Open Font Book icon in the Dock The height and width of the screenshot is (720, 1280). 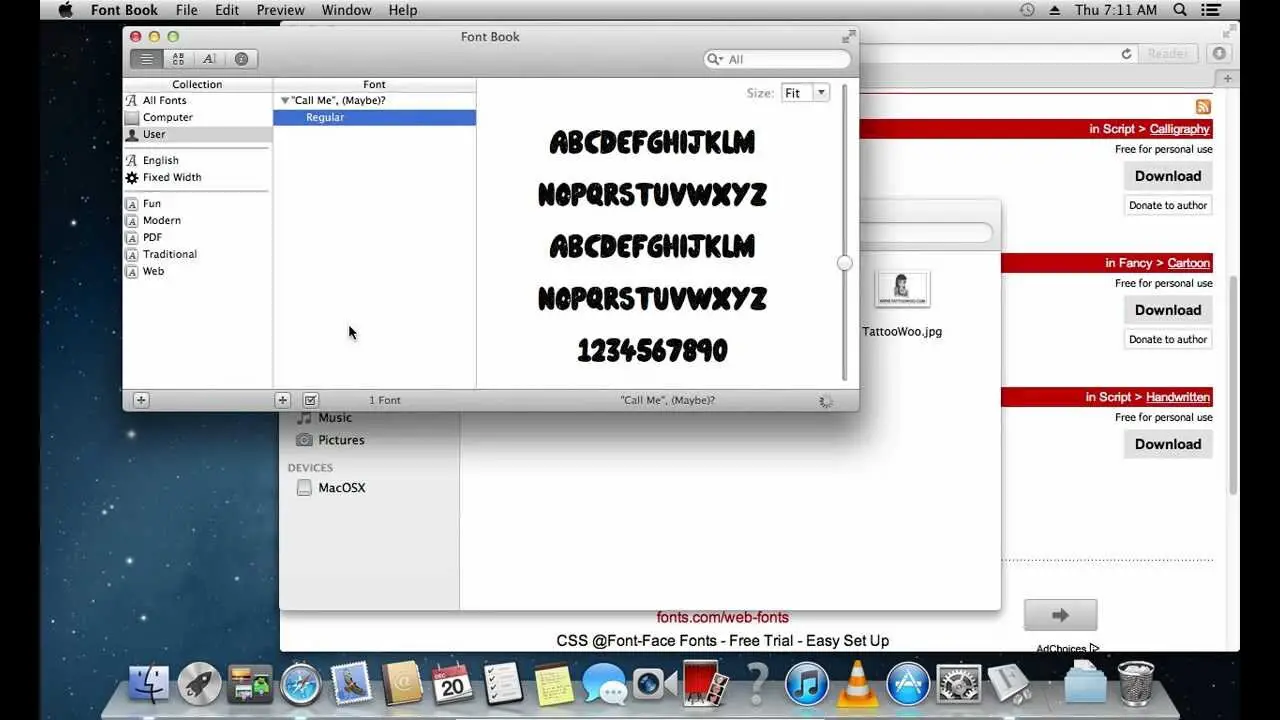(1008, 684)
